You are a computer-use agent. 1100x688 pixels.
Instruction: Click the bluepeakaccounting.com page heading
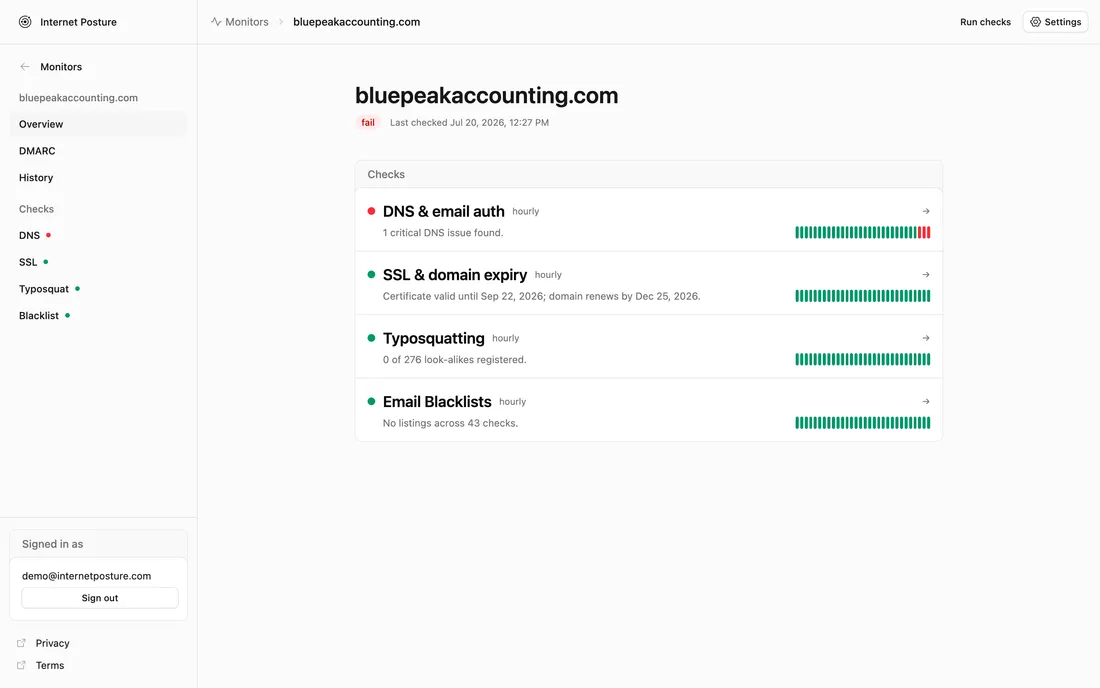pyautogui.click(x=486, y=95)
